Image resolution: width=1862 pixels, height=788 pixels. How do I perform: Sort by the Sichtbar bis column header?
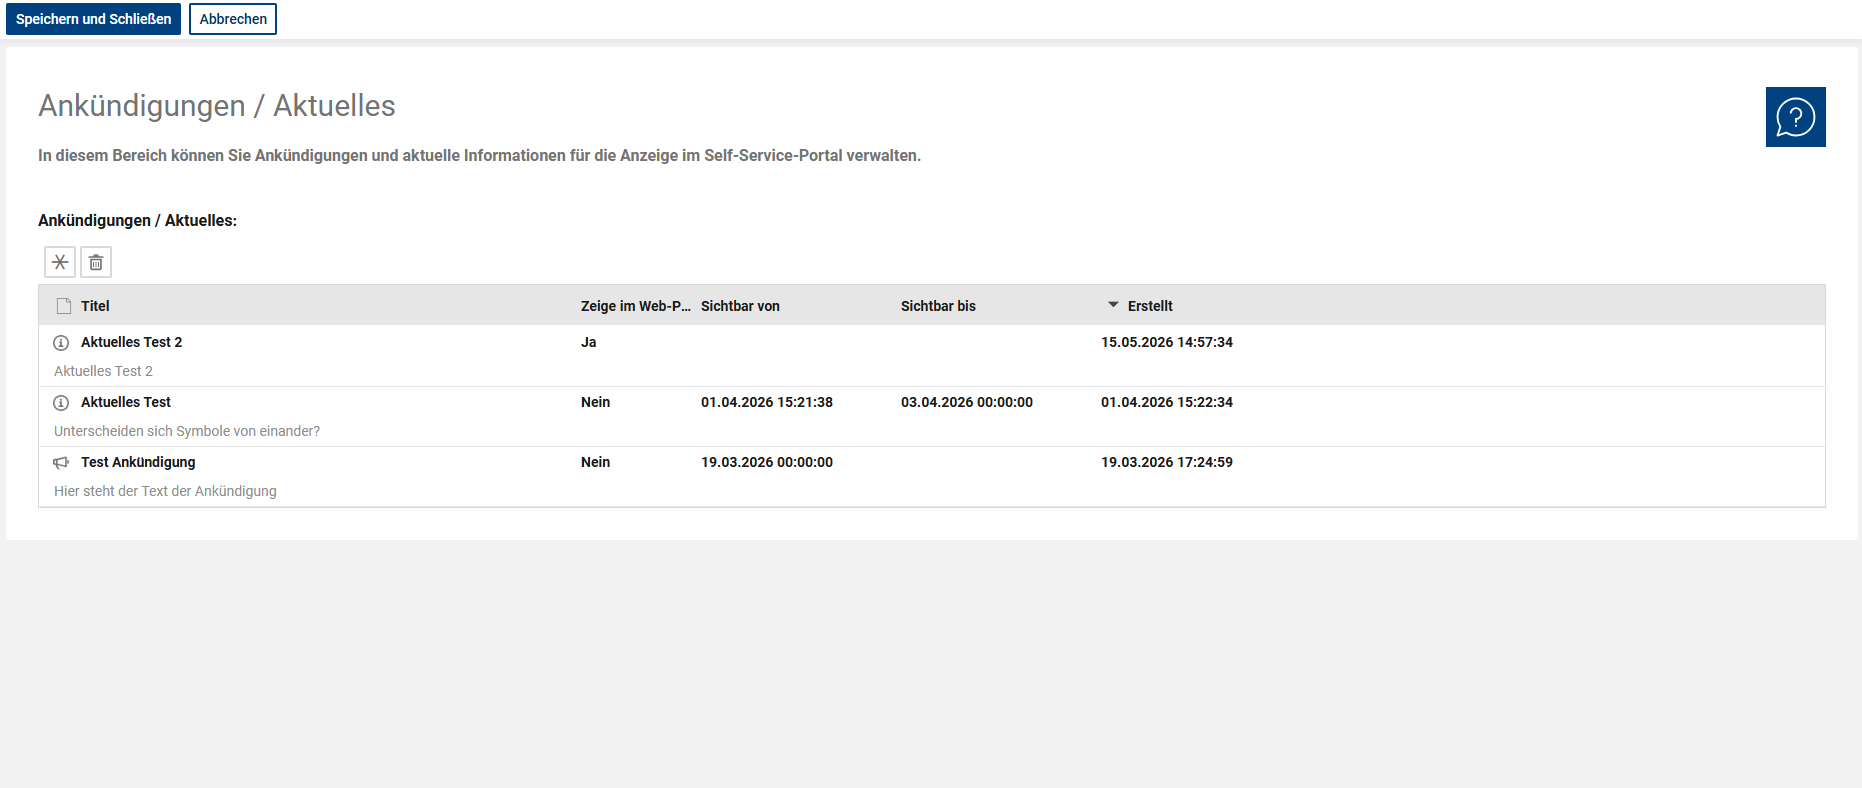938,306
